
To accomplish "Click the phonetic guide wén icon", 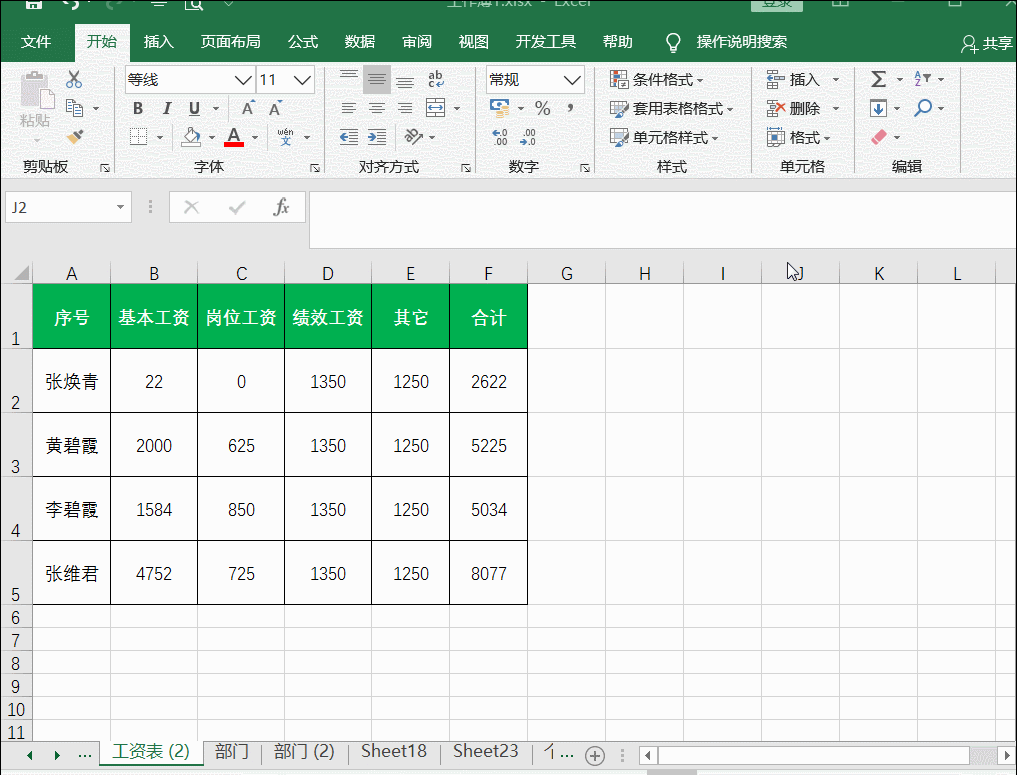I will coord(285,137).
